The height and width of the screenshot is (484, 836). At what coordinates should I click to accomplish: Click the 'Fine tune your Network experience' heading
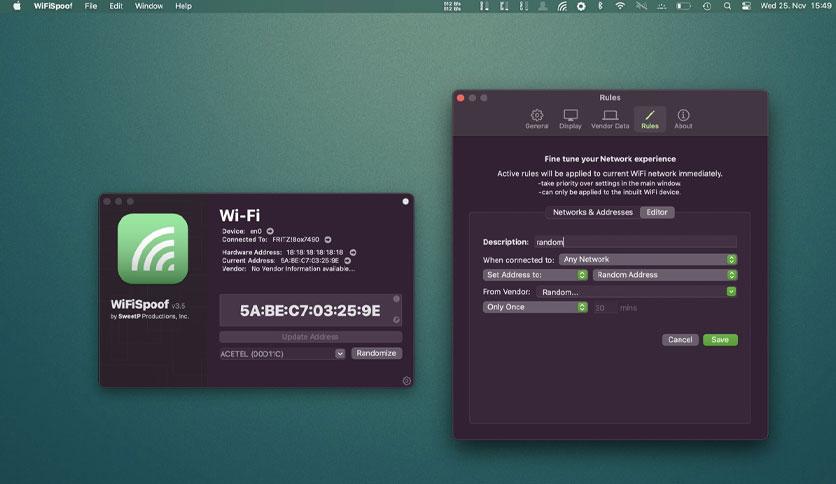pyautogui.click(x=610, y=159)
